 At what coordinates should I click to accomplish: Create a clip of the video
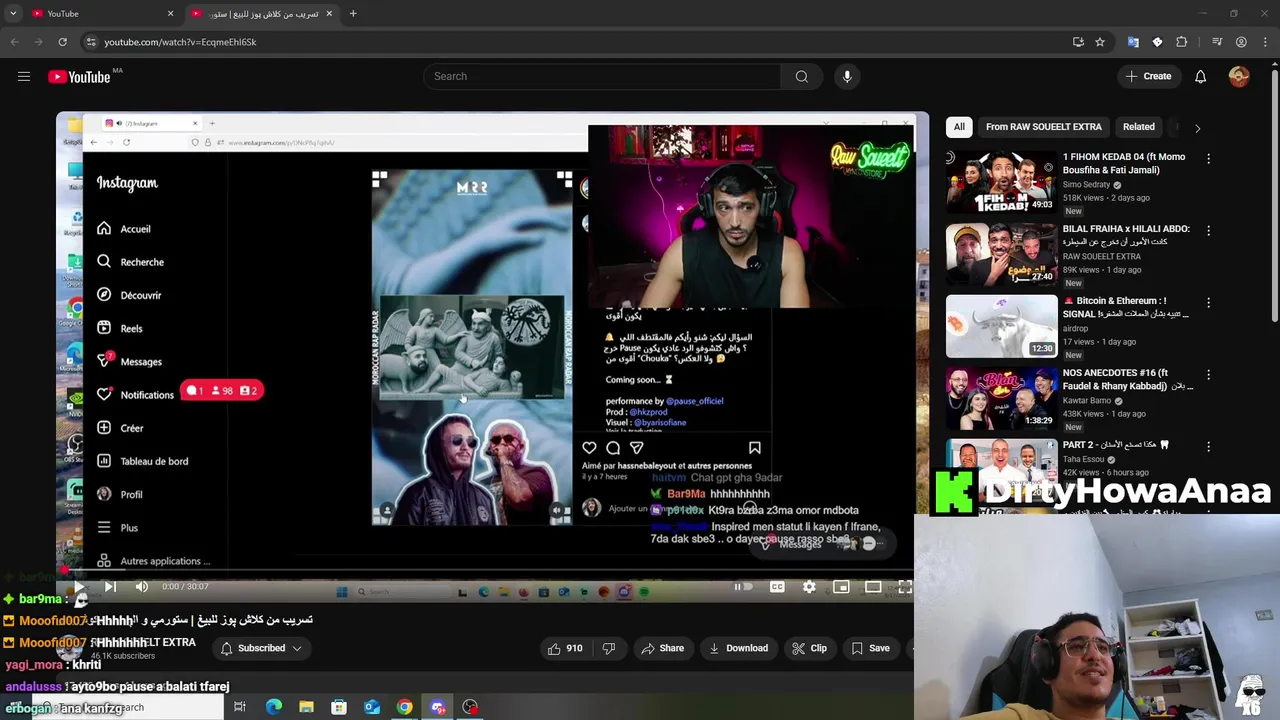[x=810, y=648]
